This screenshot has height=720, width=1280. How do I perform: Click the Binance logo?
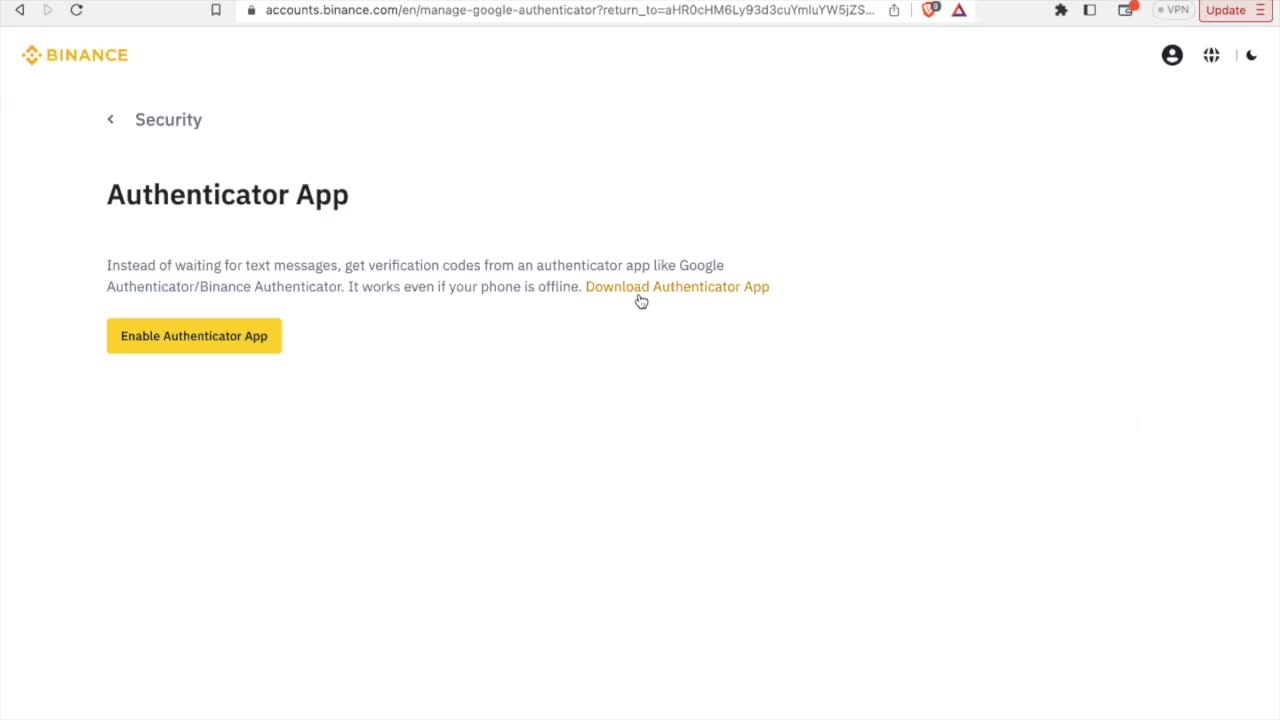tap(75, 55)
